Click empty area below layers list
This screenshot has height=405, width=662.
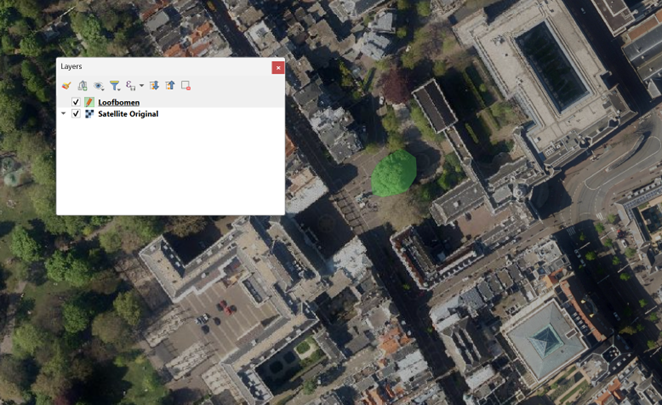point(170,170)
